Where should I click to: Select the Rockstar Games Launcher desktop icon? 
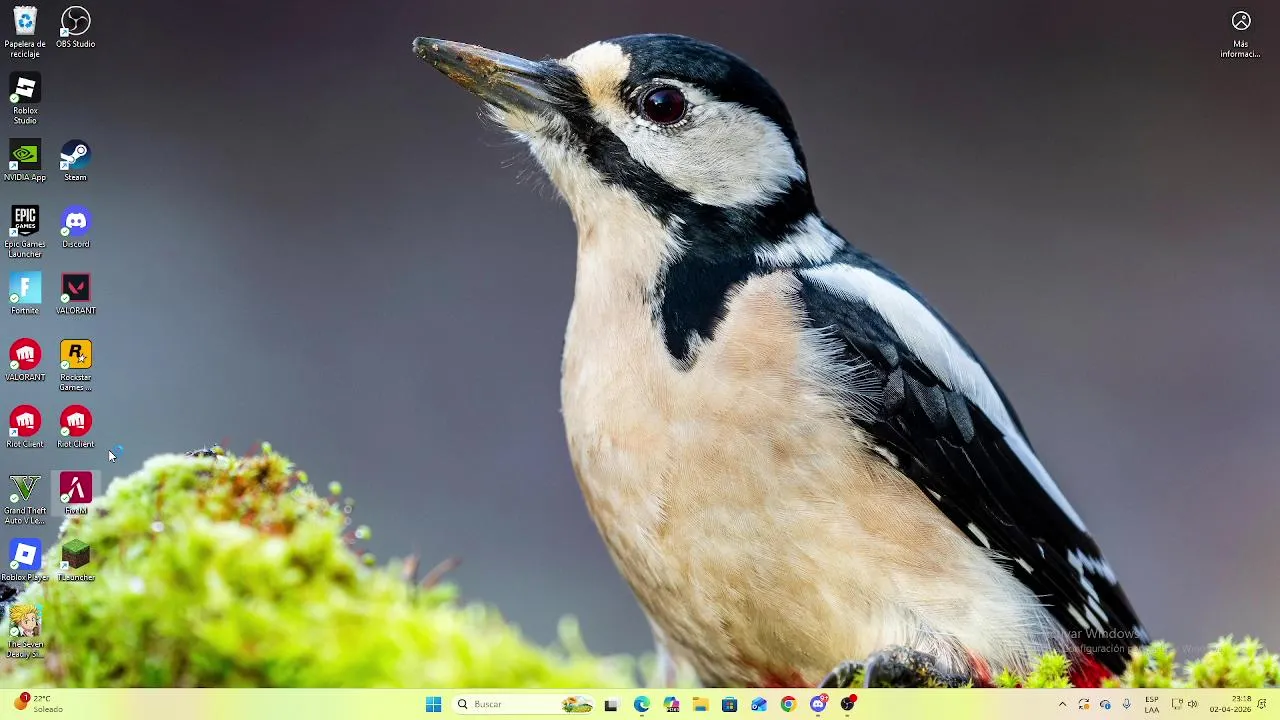76,366
